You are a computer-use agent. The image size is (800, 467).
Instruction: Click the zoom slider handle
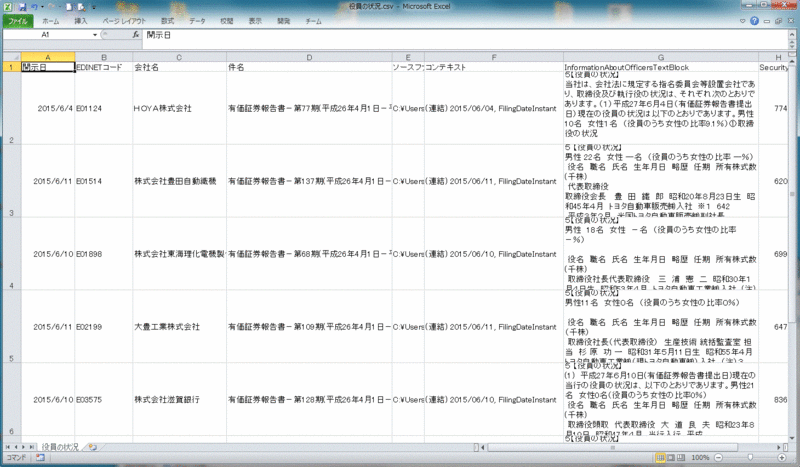point(750,458)
